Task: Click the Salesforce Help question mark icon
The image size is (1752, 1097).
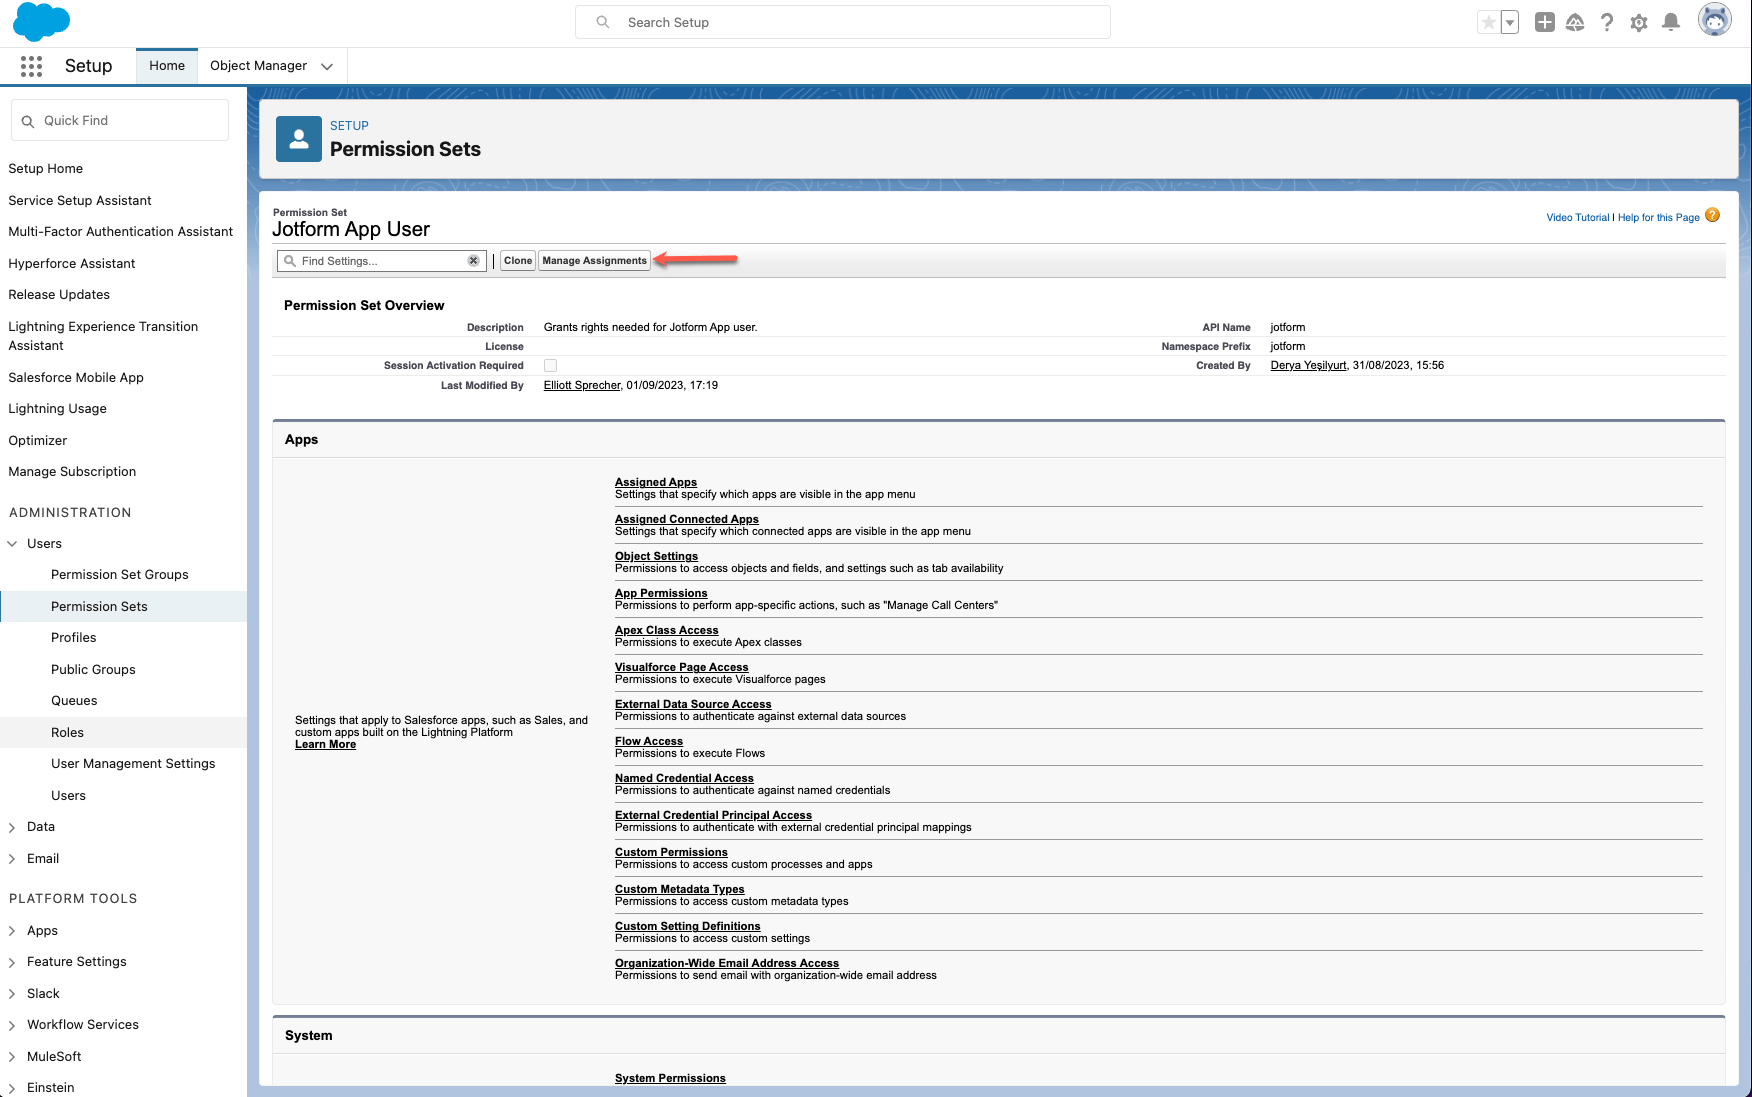Action: tap(1607, 22)
